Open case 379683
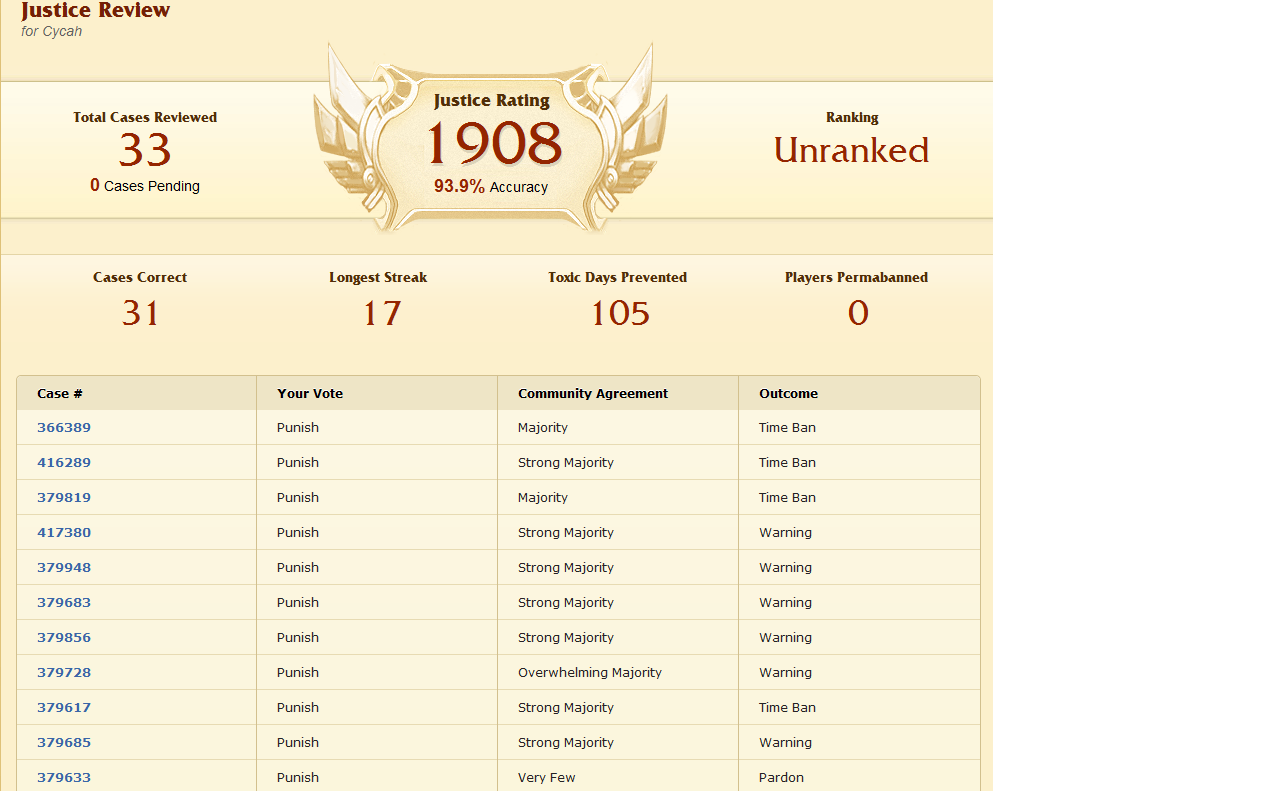Screen dimensions: 1280x791 [x=64, y=602]
